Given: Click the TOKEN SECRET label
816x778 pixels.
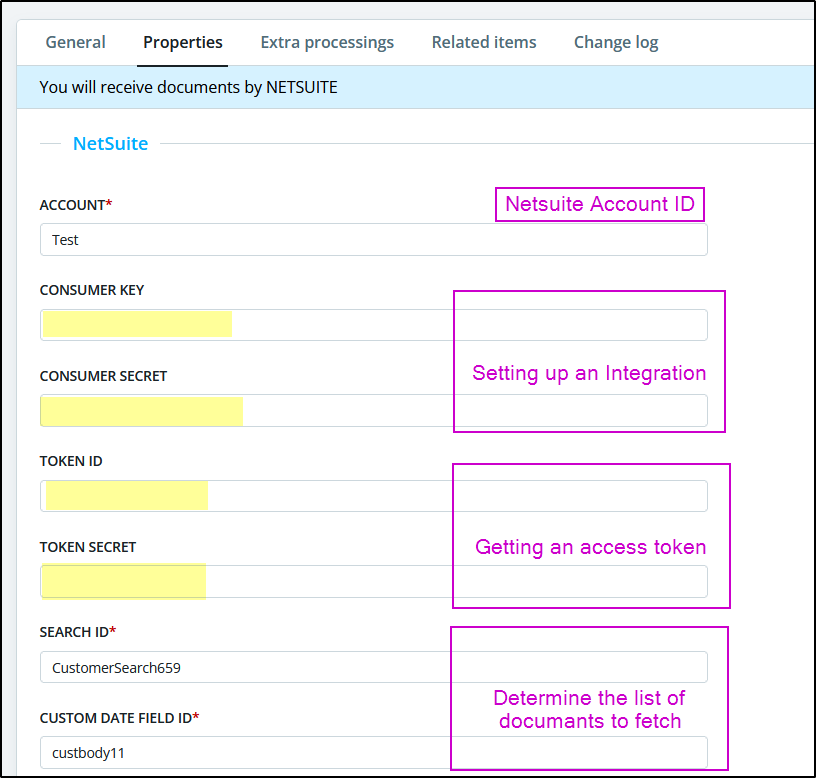Looking at the screenshot, I should 87,547.
